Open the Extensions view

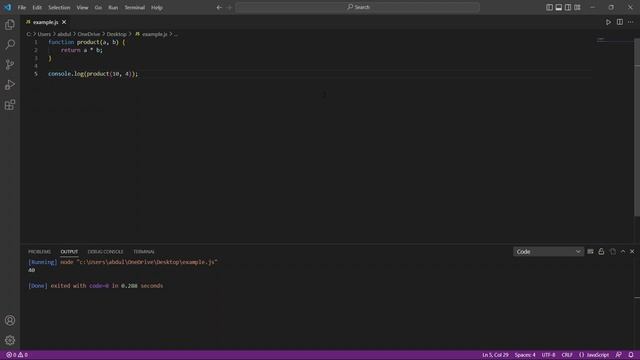pyautogui.click(x=10, y=105)
